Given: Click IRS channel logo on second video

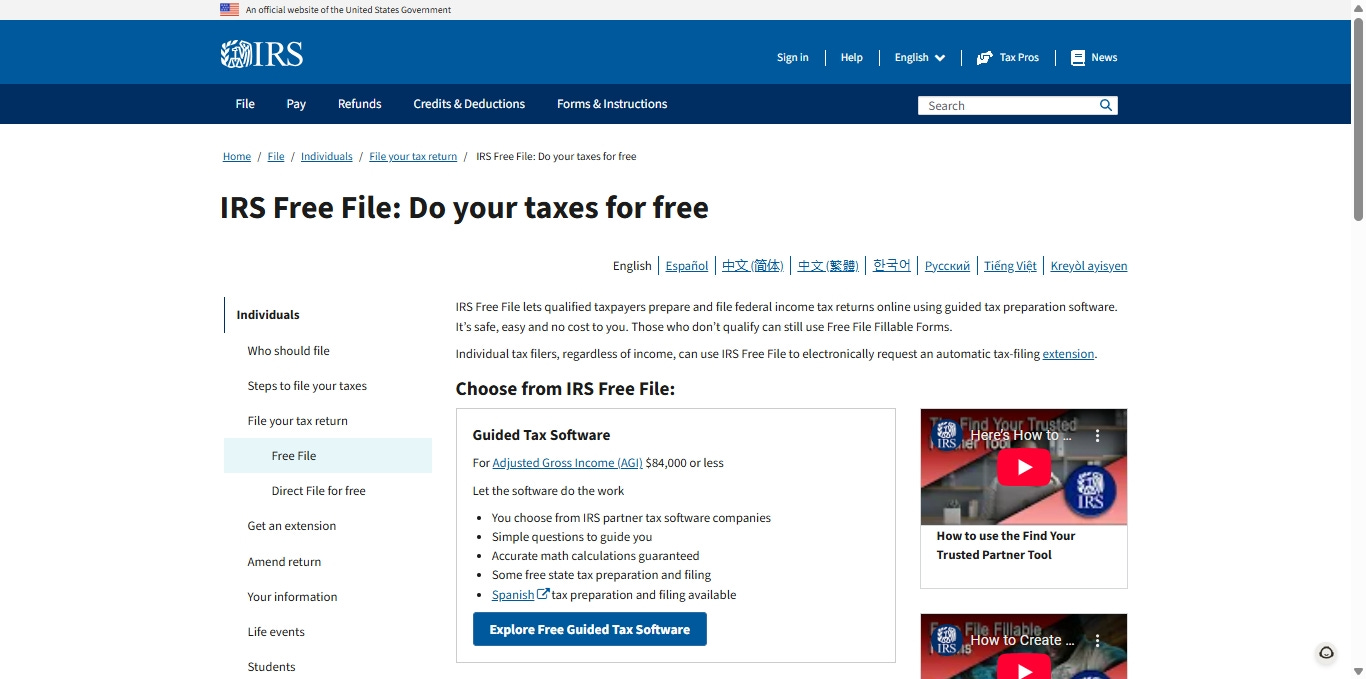Looking at the screenshot, I should tap(947, 640).
